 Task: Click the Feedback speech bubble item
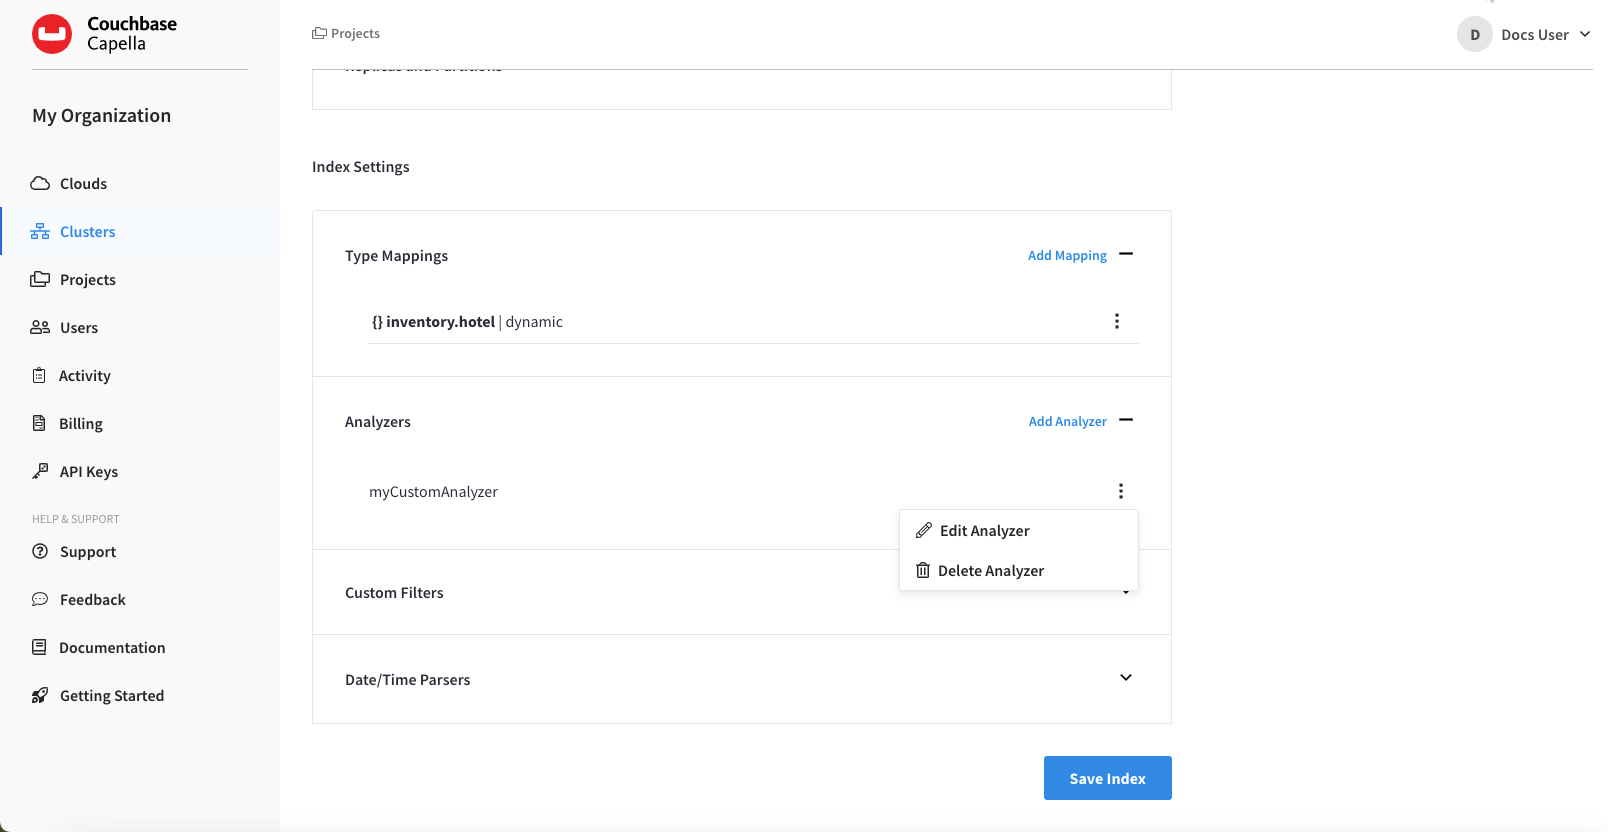pyautogui.click(x=92, y=600)
